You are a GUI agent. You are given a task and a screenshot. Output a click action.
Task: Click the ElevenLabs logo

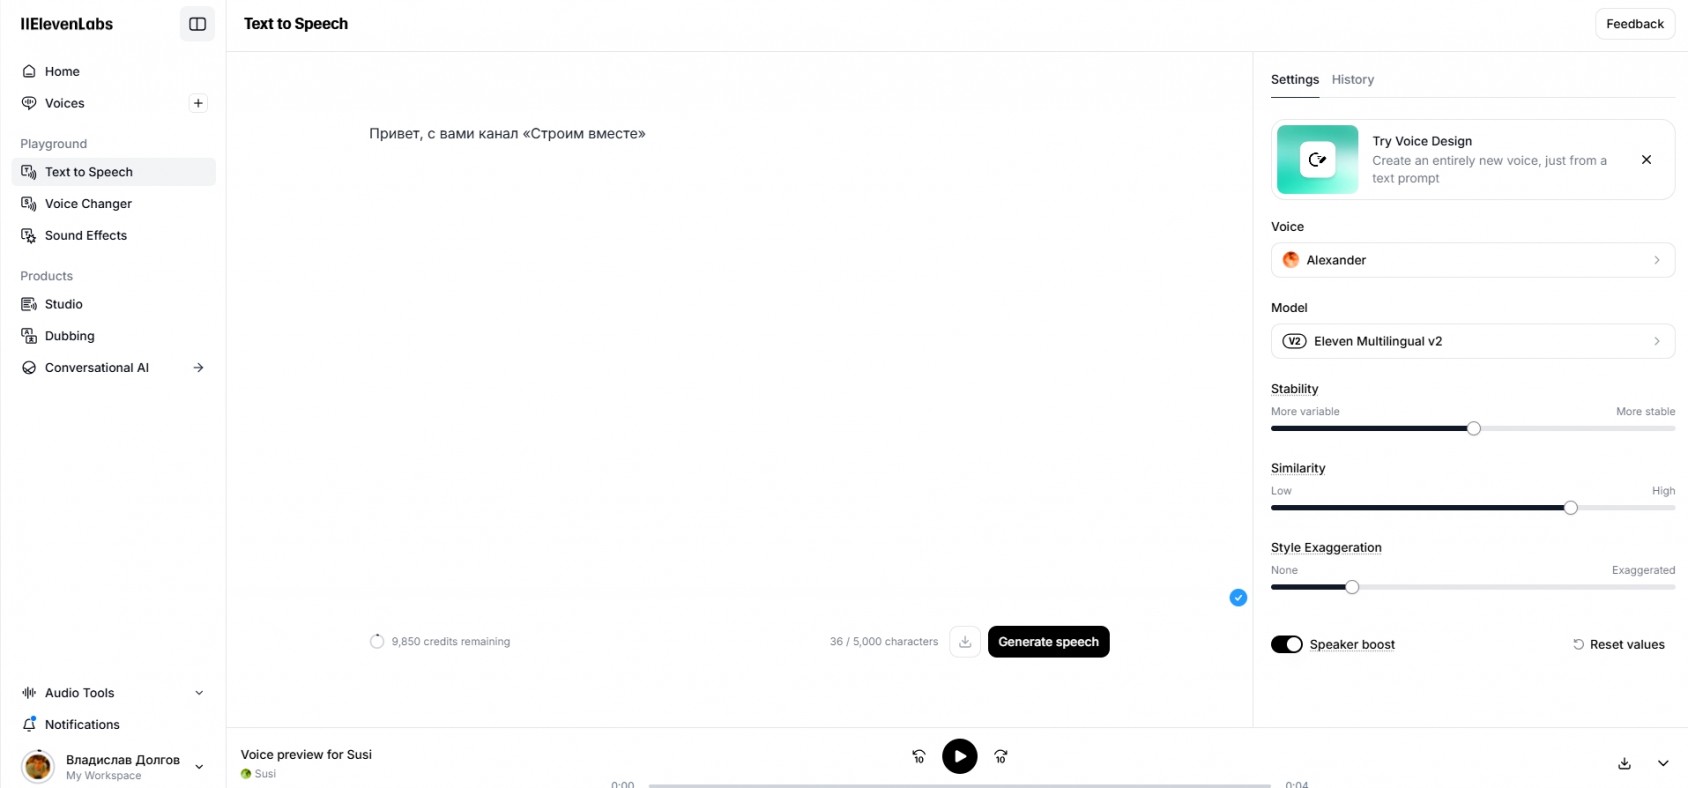(x=67, y=24)
